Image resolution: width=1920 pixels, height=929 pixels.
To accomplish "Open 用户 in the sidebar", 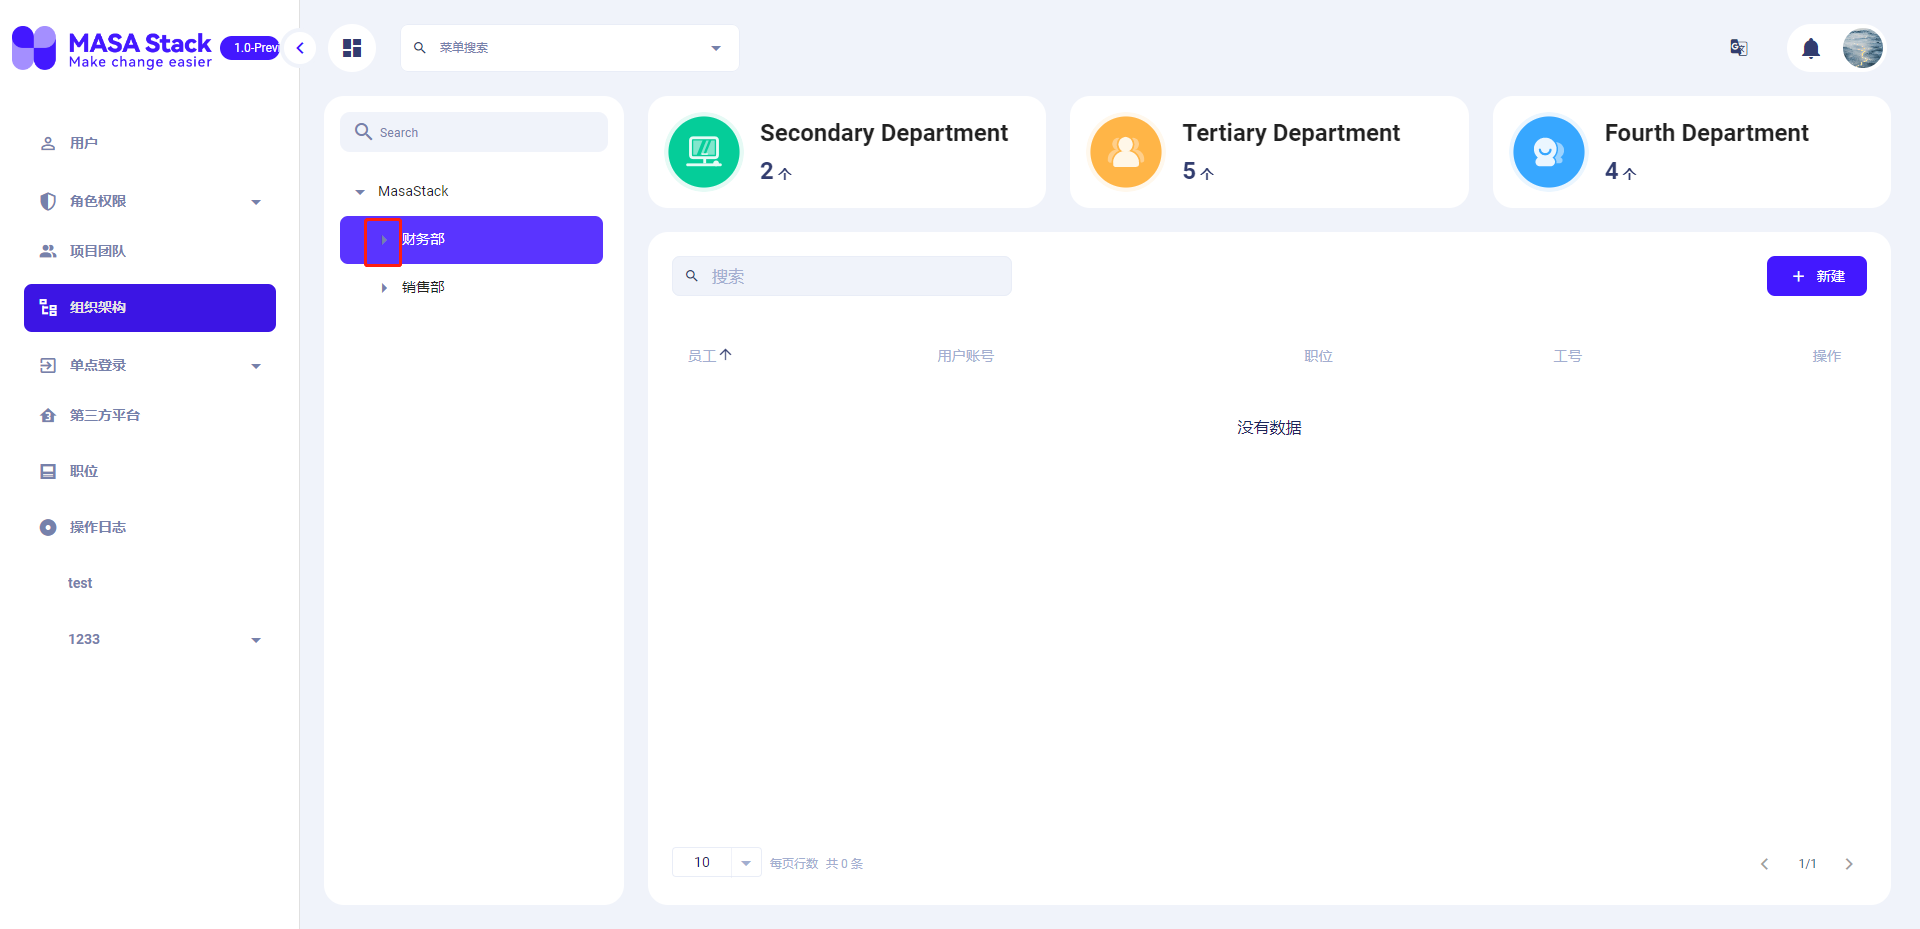I will click(x=150, y=143).
